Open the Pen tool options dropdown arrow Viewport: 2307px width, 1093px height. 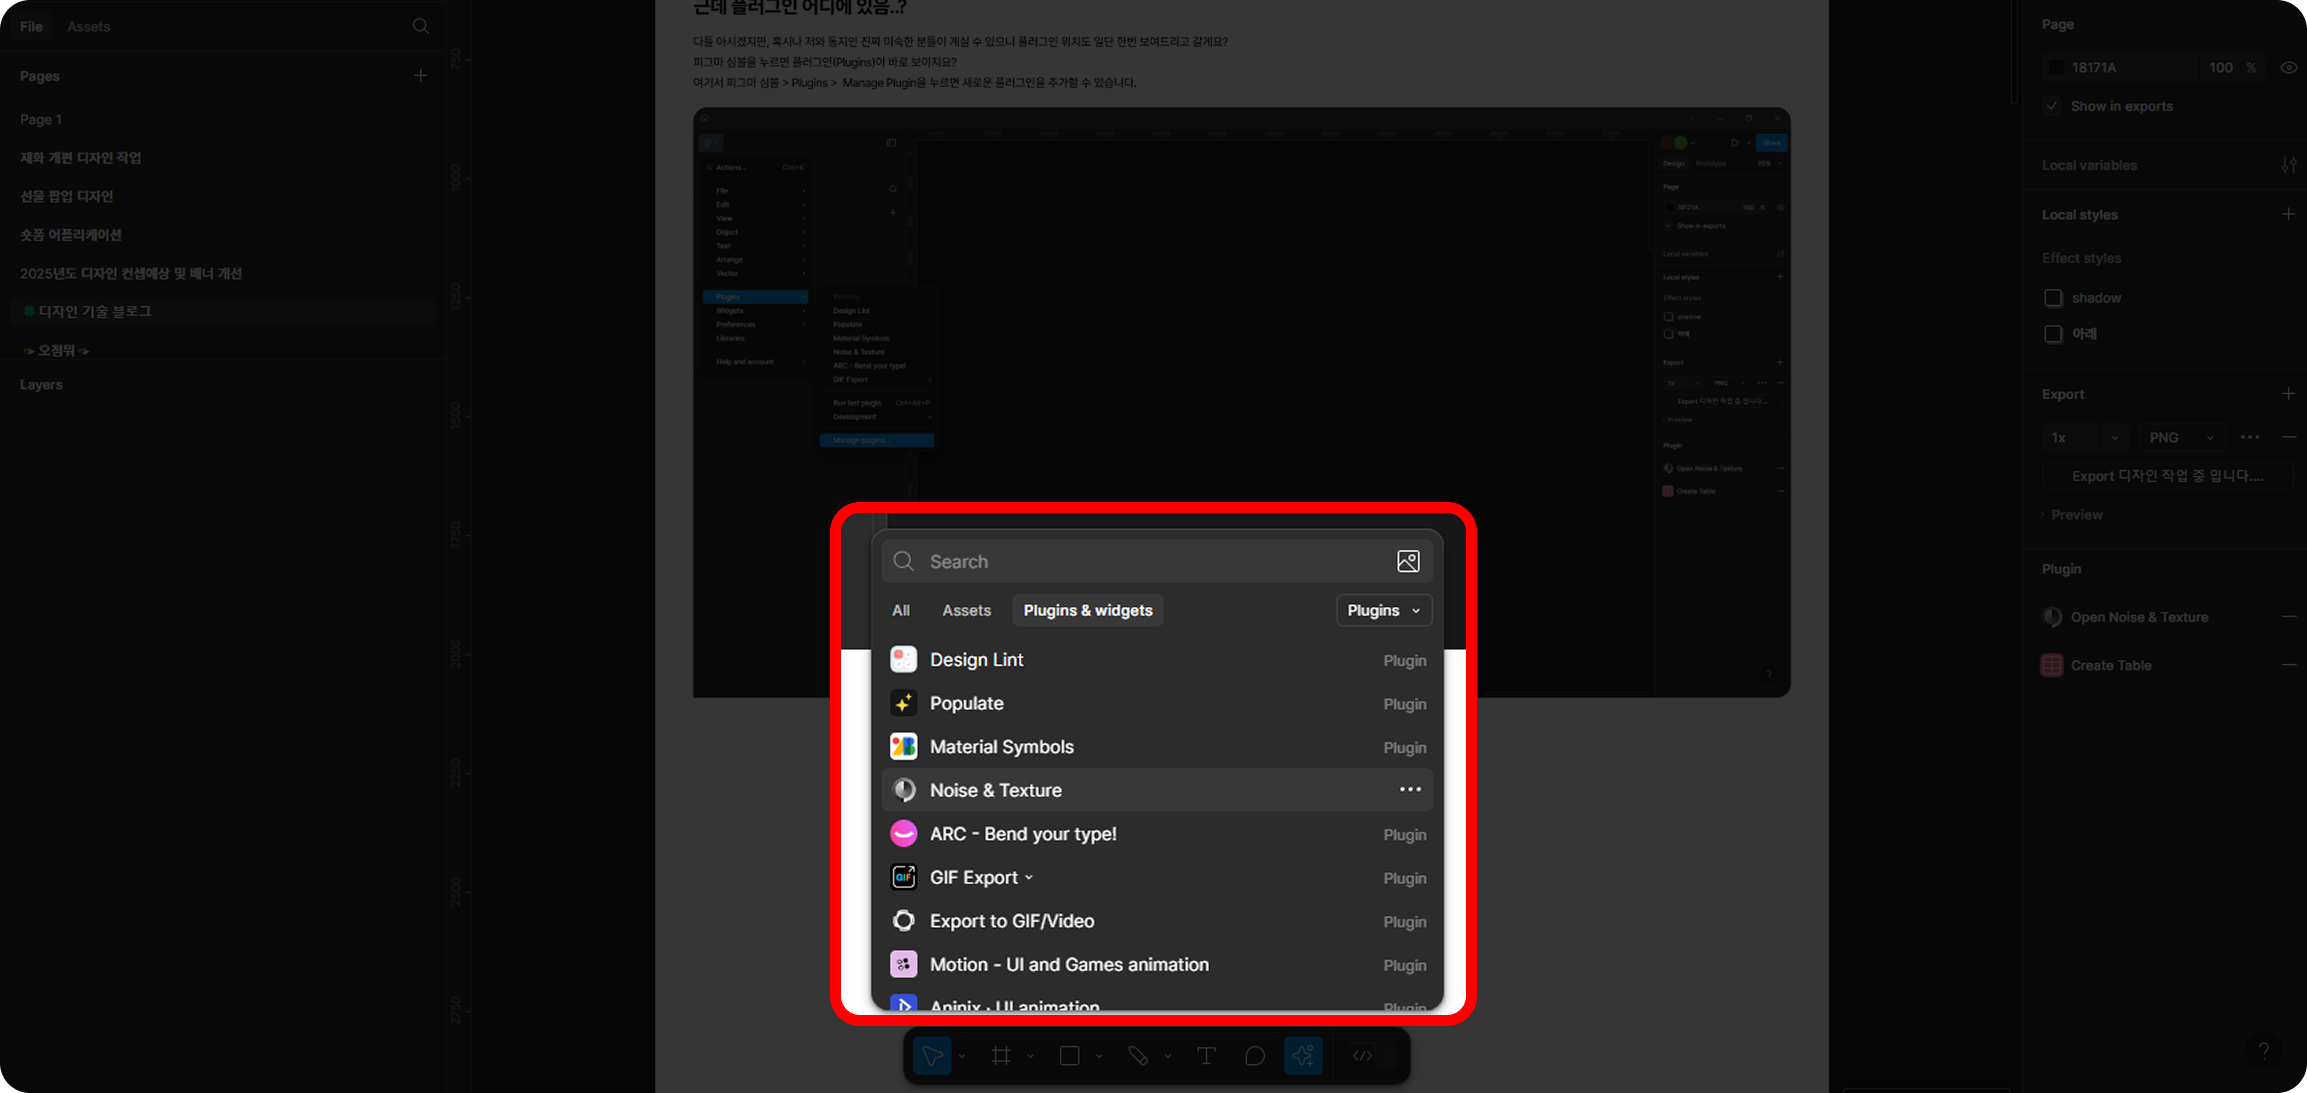pos(1167,1056)
